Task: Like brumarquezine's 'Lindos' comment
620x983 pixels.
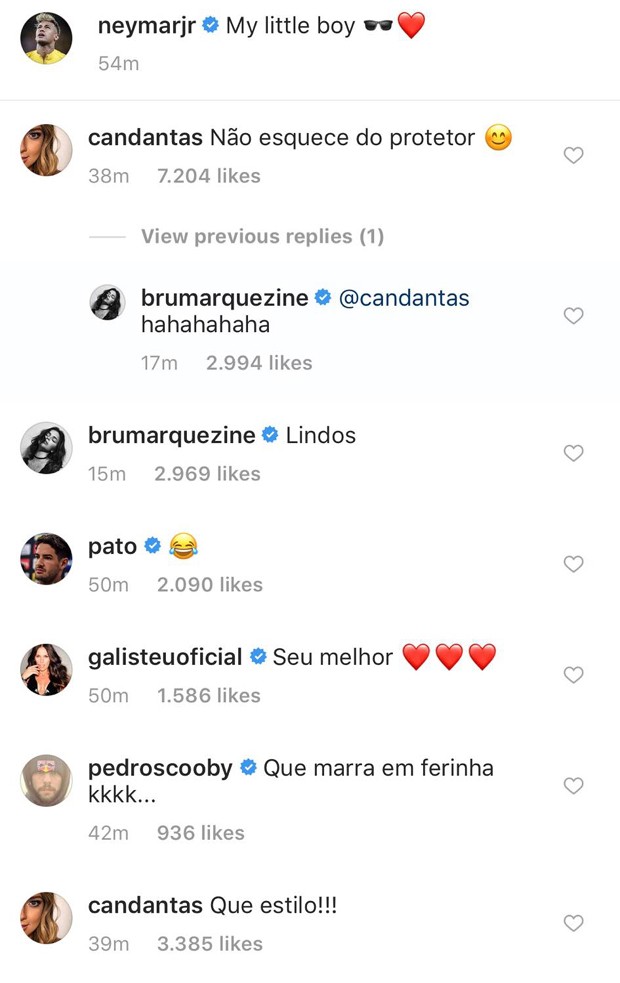Action: pos(574,453)
